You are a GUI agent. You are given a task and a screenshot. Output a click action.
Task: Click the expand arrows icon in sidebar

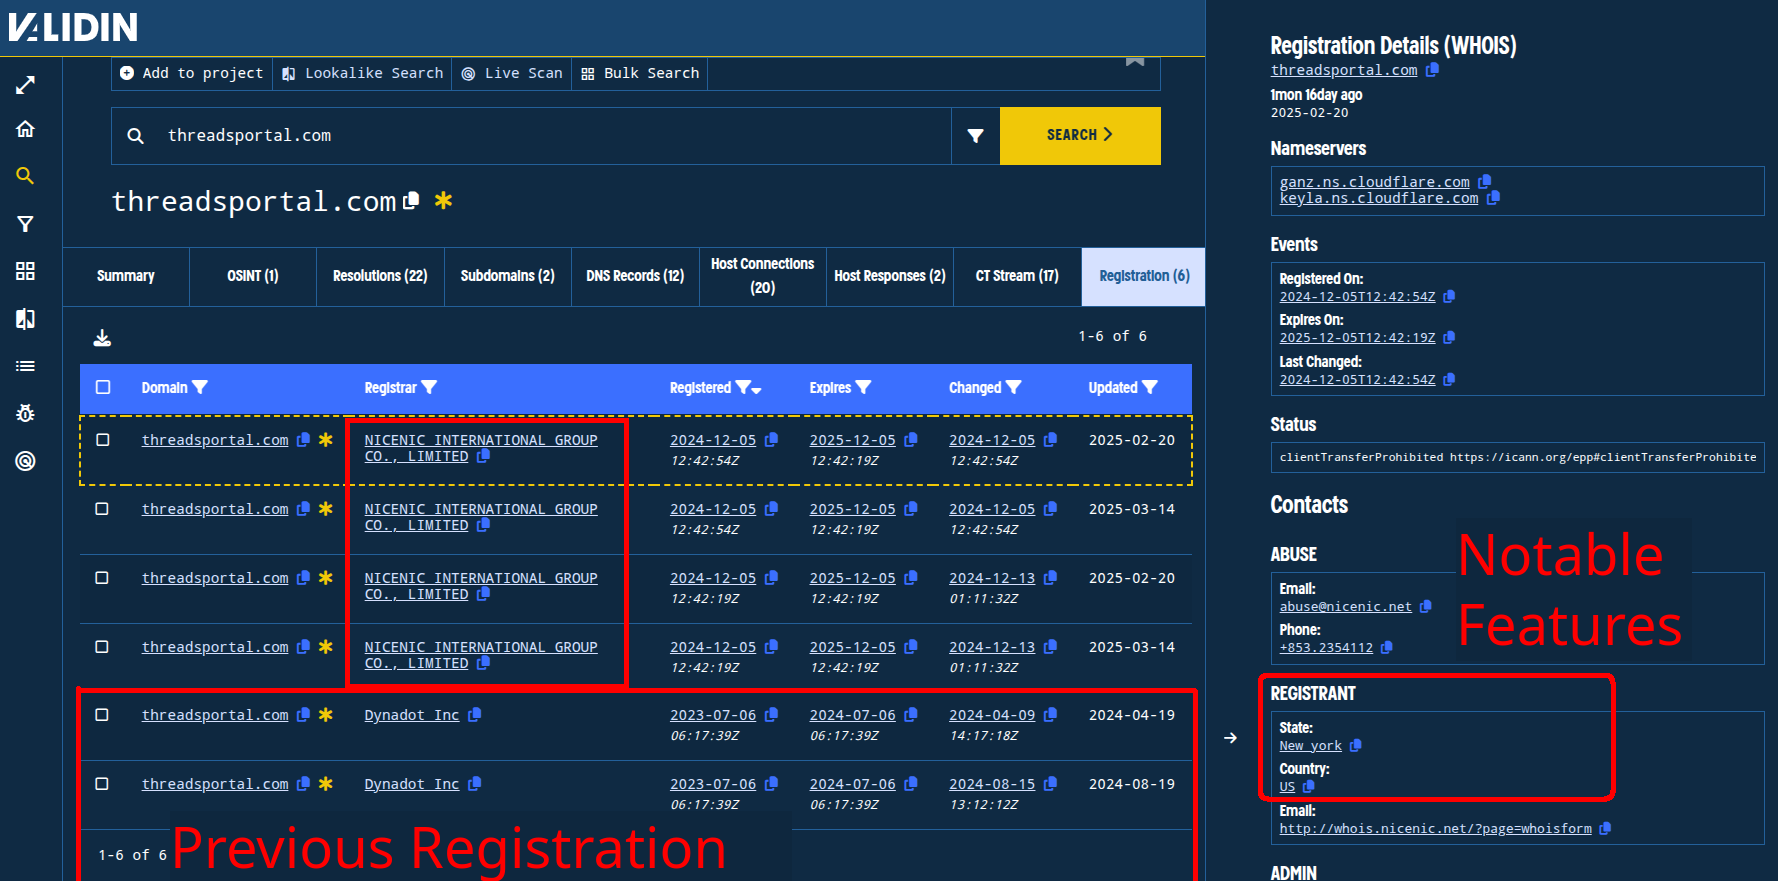click(25, 85)
